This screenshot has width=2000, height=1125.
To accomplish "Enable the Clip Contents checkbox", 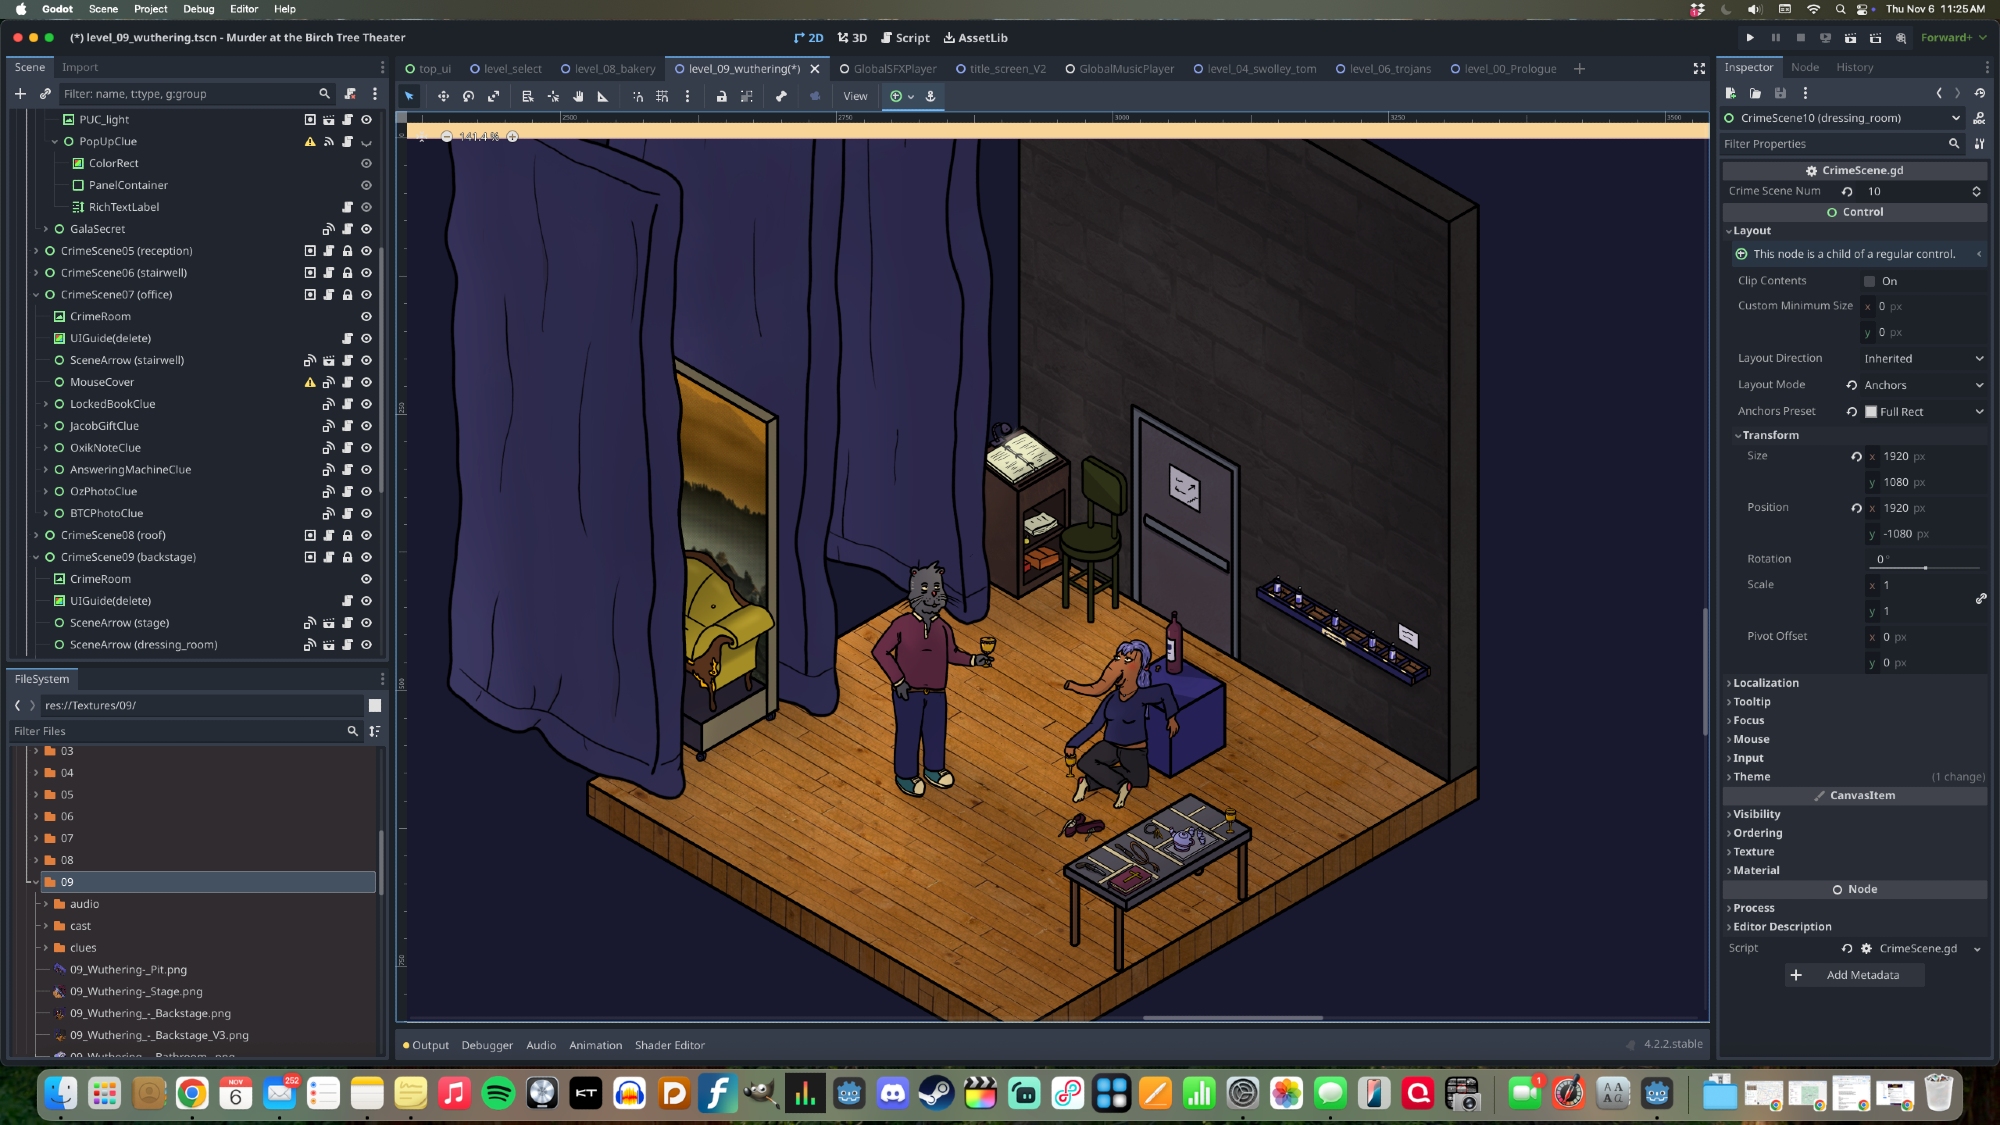I will point(1870,282).
